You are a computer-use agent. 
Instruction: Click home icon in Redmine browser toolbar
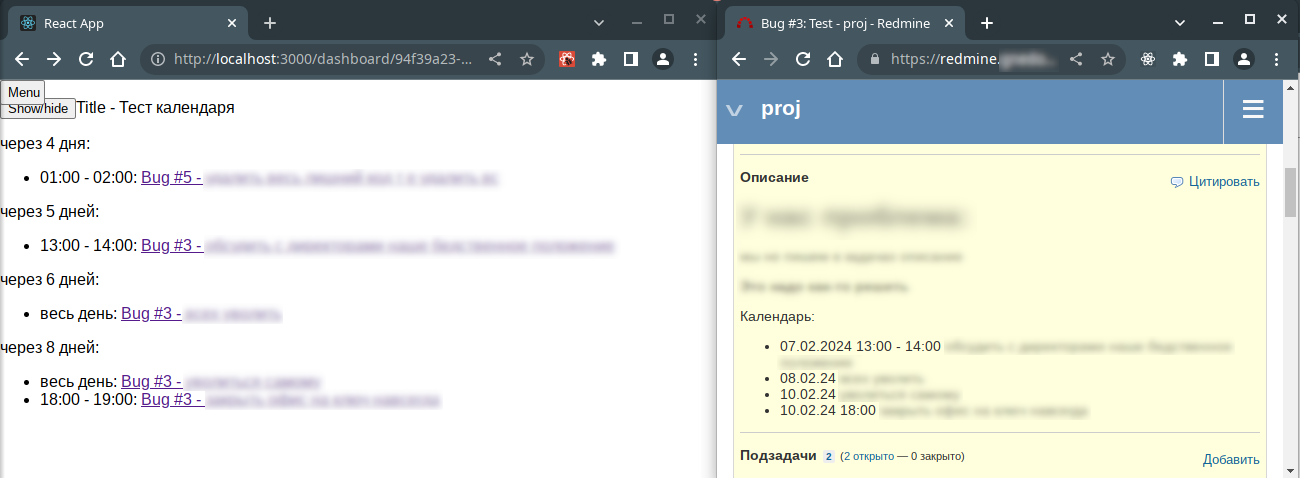(x=834, y=59)
